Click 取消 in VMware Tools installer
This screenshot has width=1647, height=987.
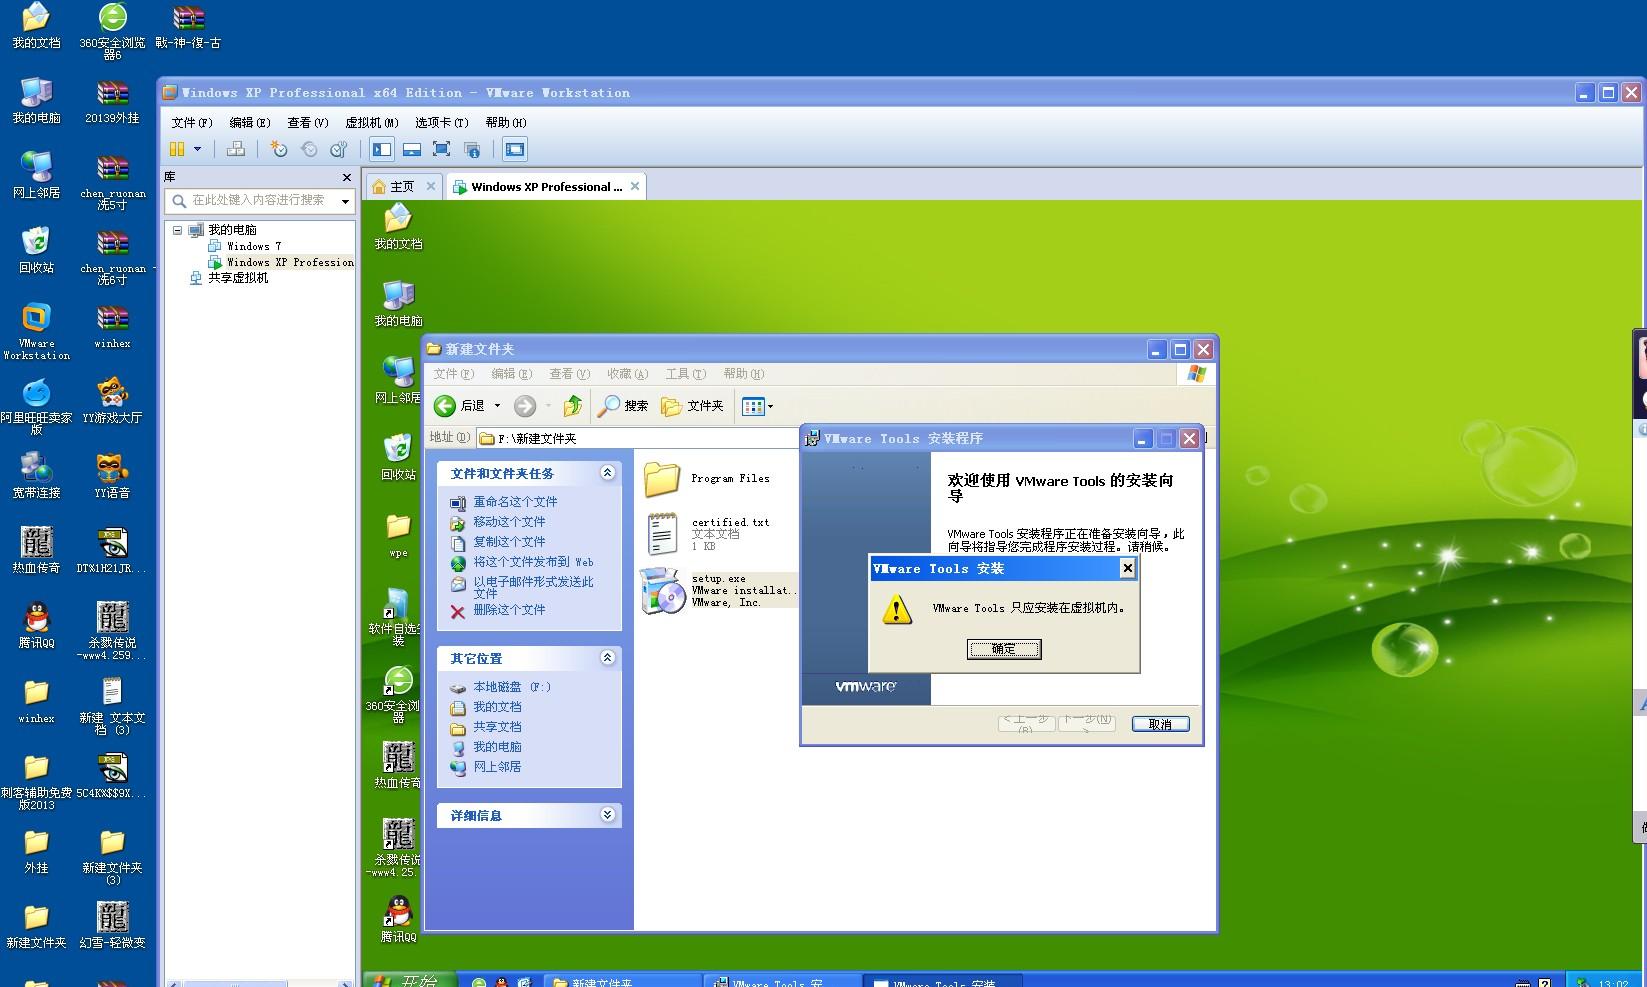coord(1160,724)
